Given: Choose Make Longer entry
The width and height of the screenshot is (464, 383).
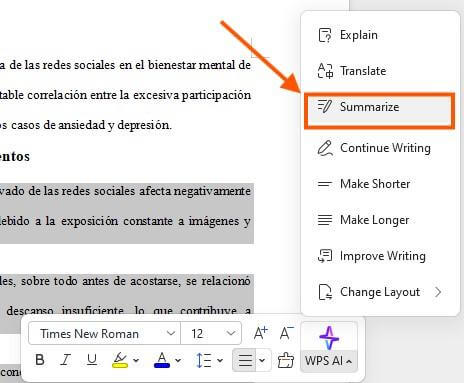Looking at the screenshot, I should tap(380, 220).
